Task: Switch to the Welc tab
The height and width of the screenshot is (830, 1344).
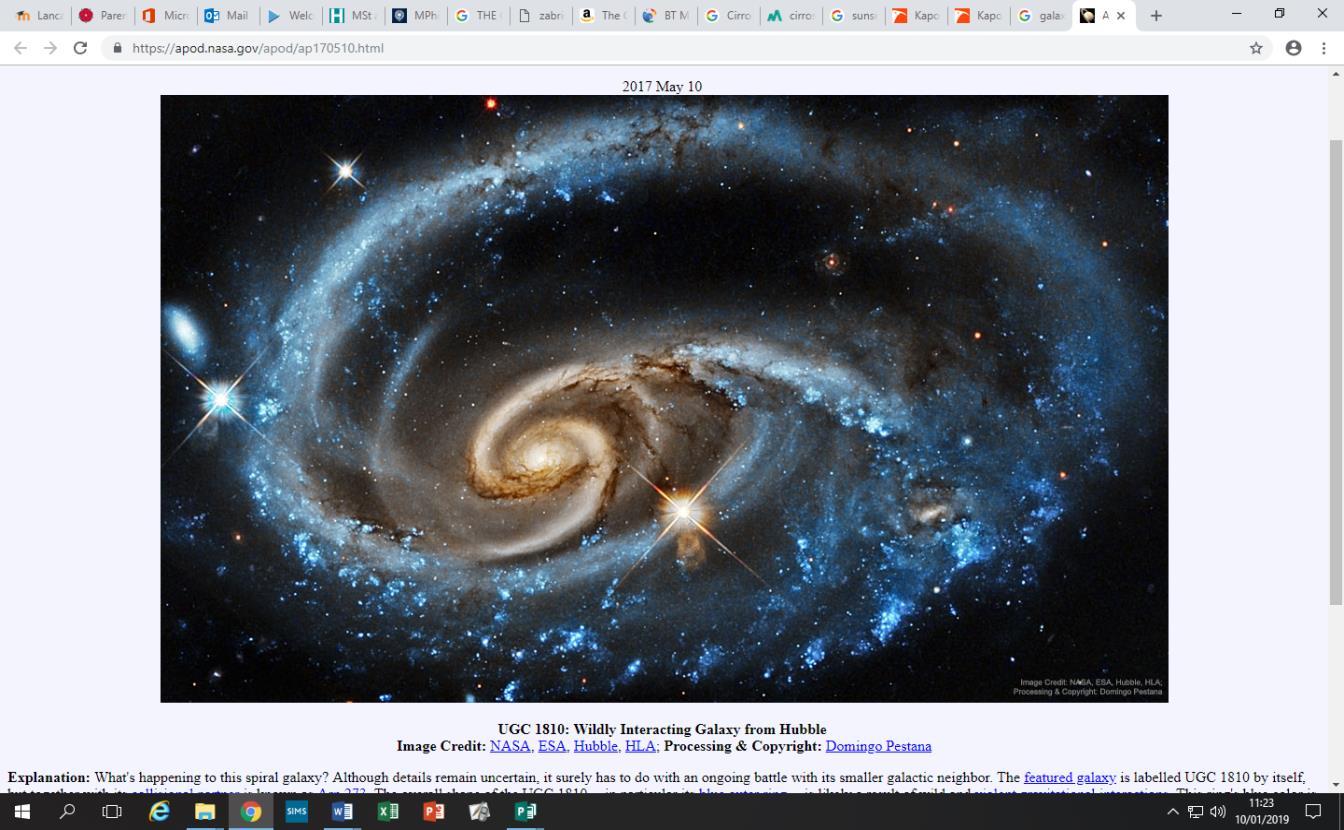Action: pyautogui.click(x=289, y=15)
